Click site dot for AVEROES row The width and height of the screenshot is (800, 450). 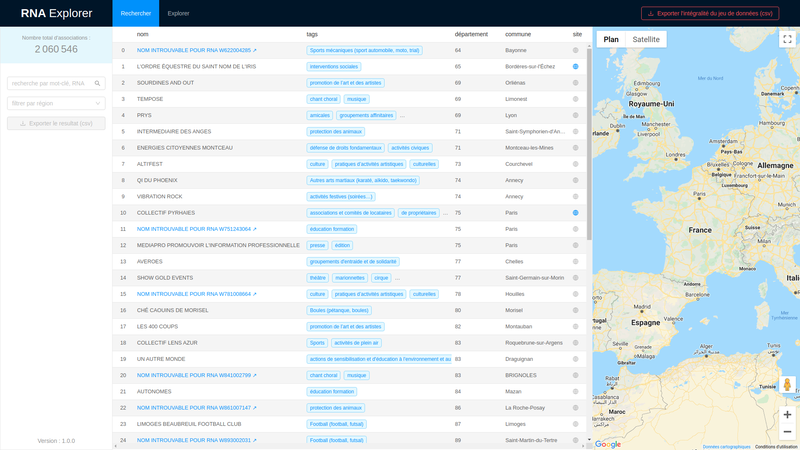pyautogui.click(x=576, y=261)
